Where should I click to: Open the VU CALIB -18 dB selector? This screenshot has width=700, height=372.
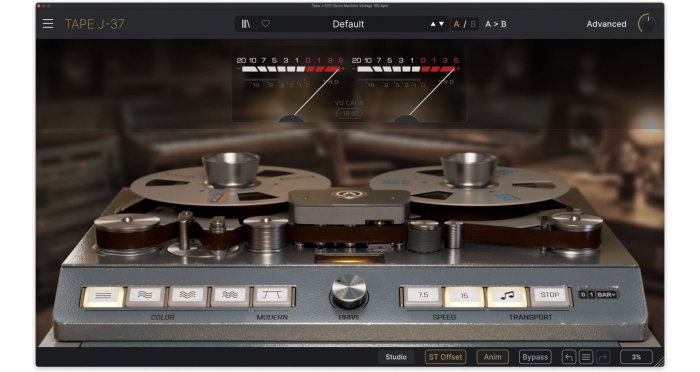pyautogui.click(x=349, y=113)
